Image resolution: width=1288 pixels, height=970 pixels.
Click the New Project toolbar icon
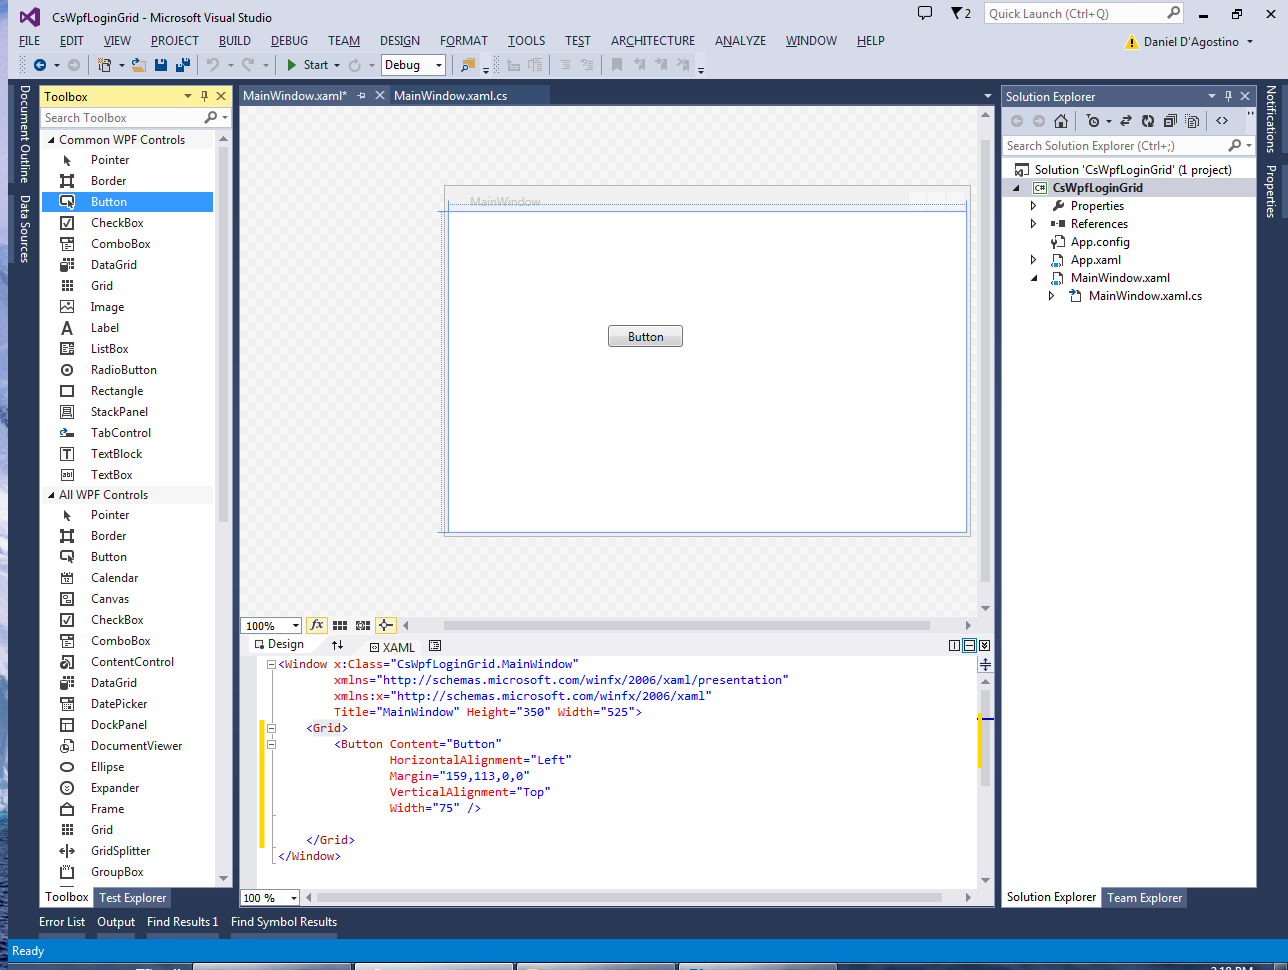[x=104, y=65]
